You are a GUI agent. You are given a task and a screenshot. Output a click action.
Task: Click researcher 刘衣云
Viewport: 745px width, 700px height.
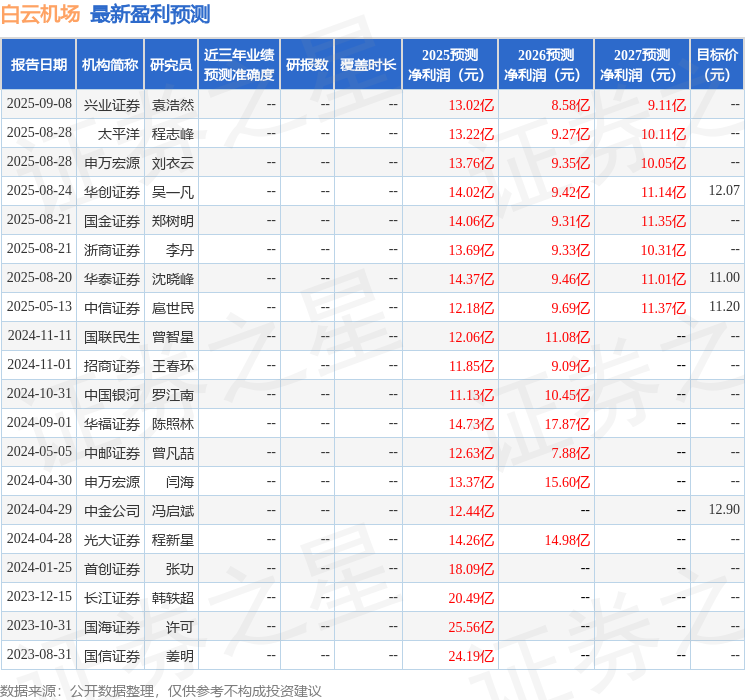click(173, 163)
